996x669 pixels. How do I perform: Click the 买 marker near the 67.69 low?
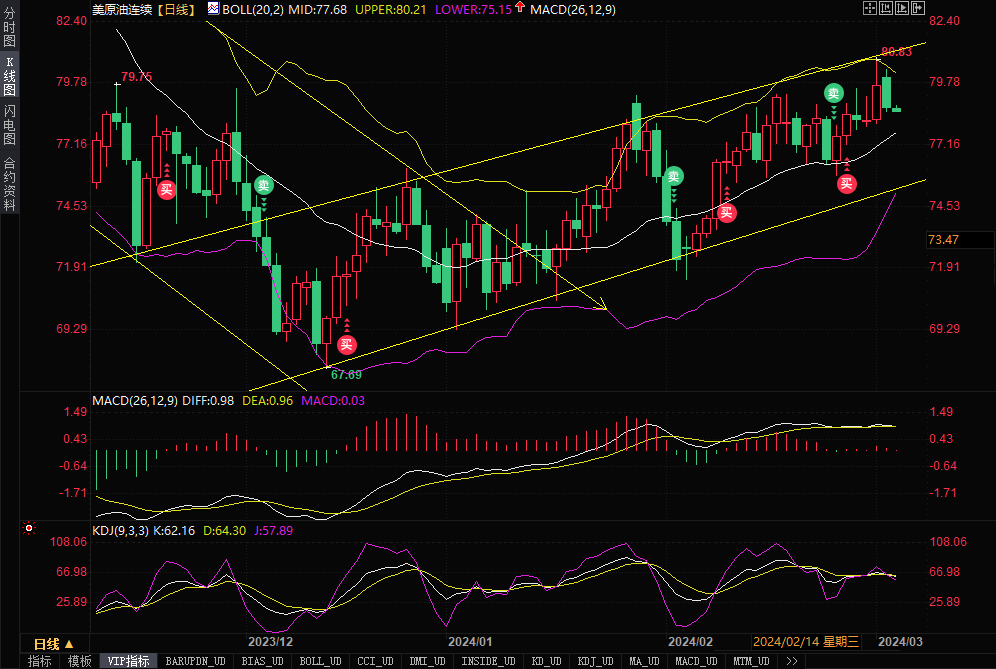[x=346, y=345]
